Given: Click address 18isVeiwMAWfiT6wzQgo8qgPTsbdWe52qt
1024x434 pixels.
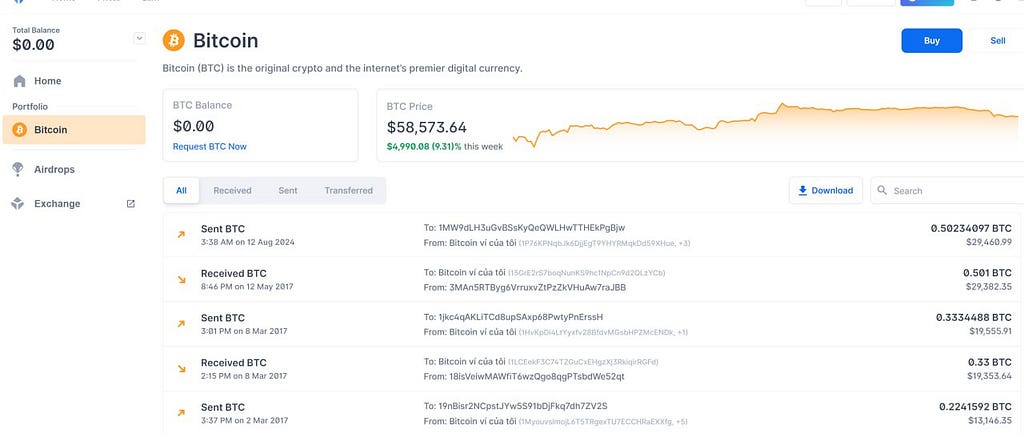Looking at the screenshot, I should point(536,377).
